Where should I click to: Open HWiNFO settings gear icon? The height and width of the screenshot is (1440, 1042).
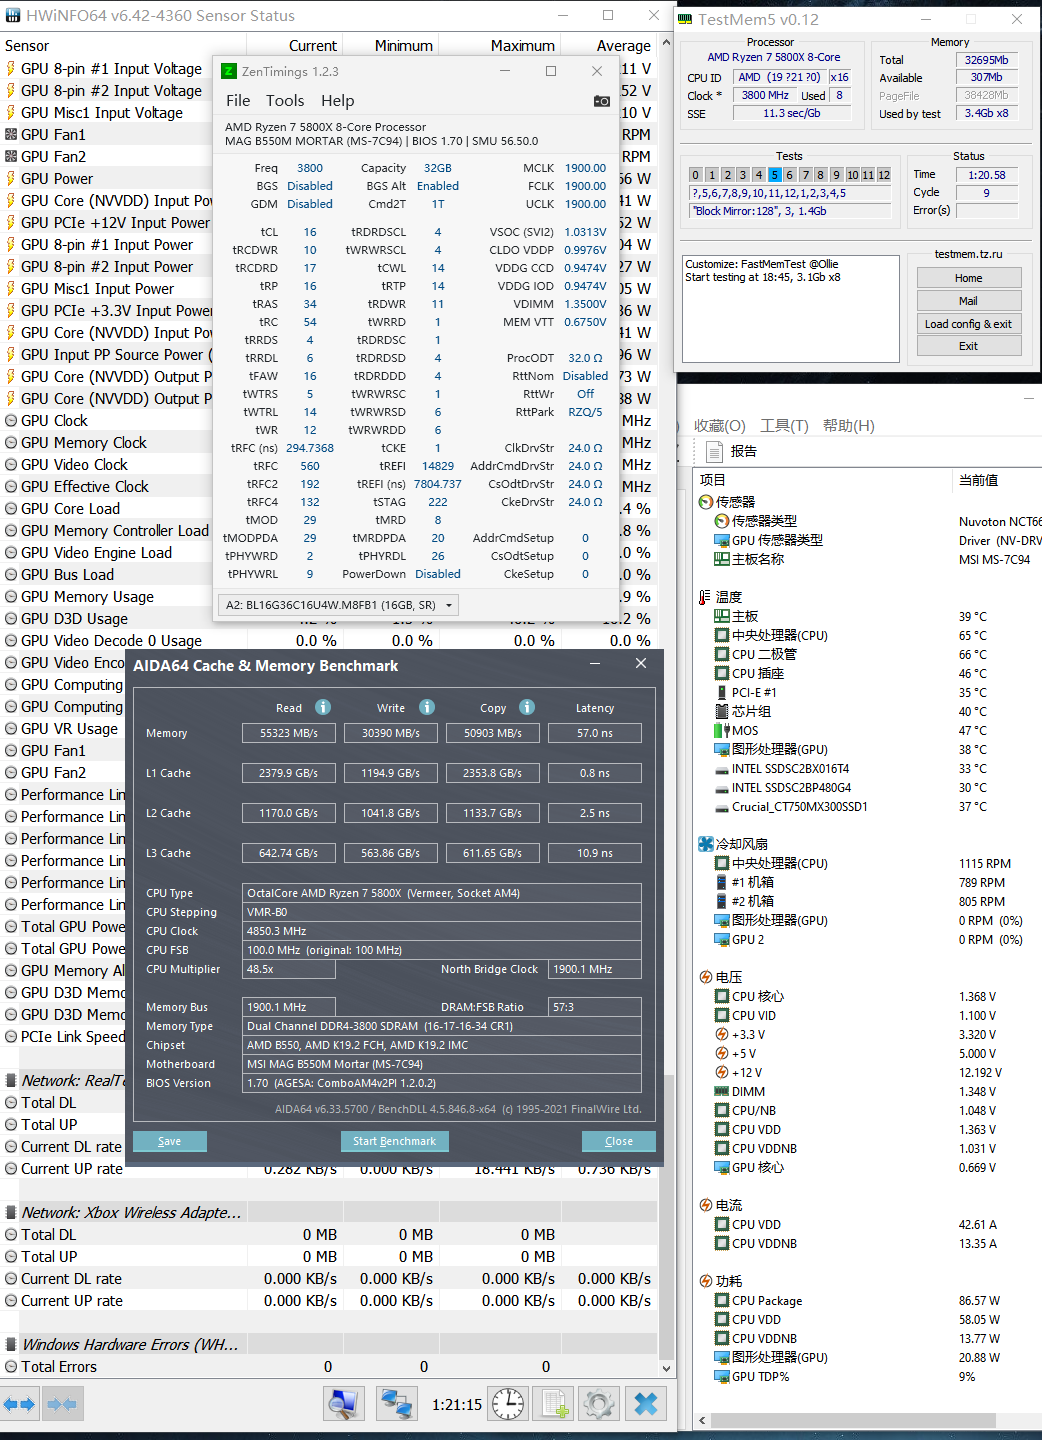(599, 1404)
